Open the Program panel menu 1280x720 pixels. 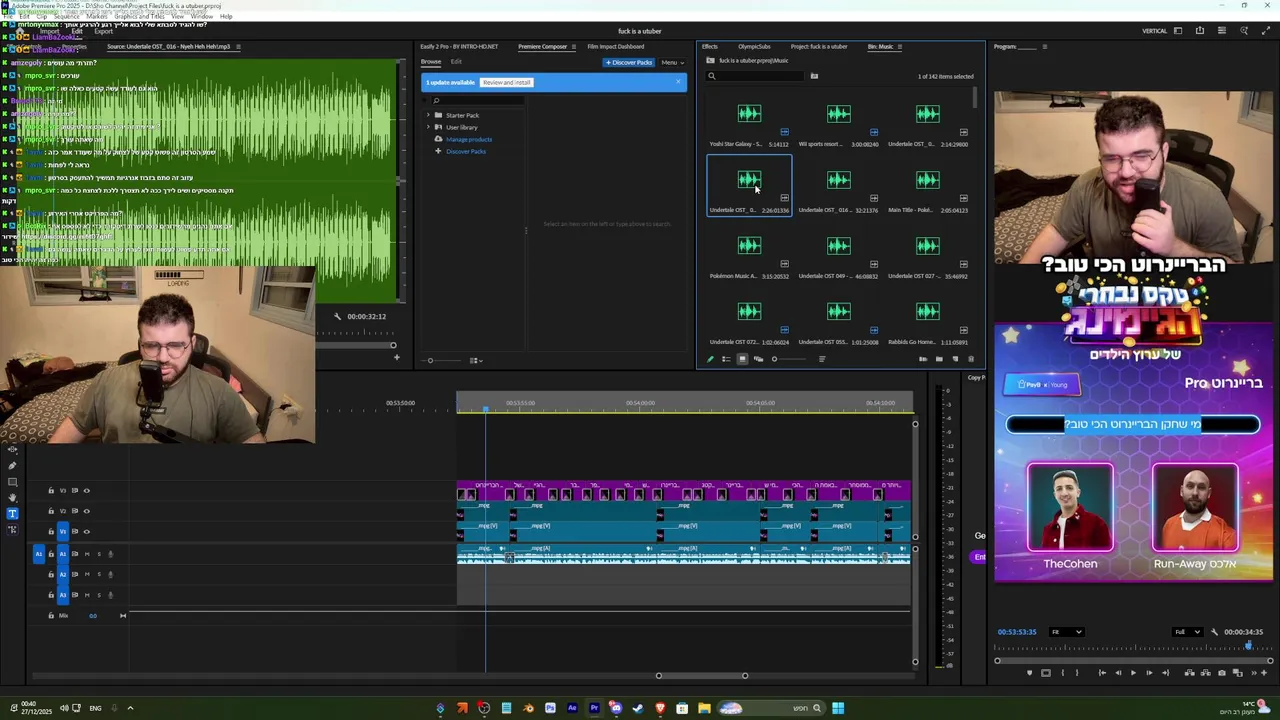(1045, 47)
